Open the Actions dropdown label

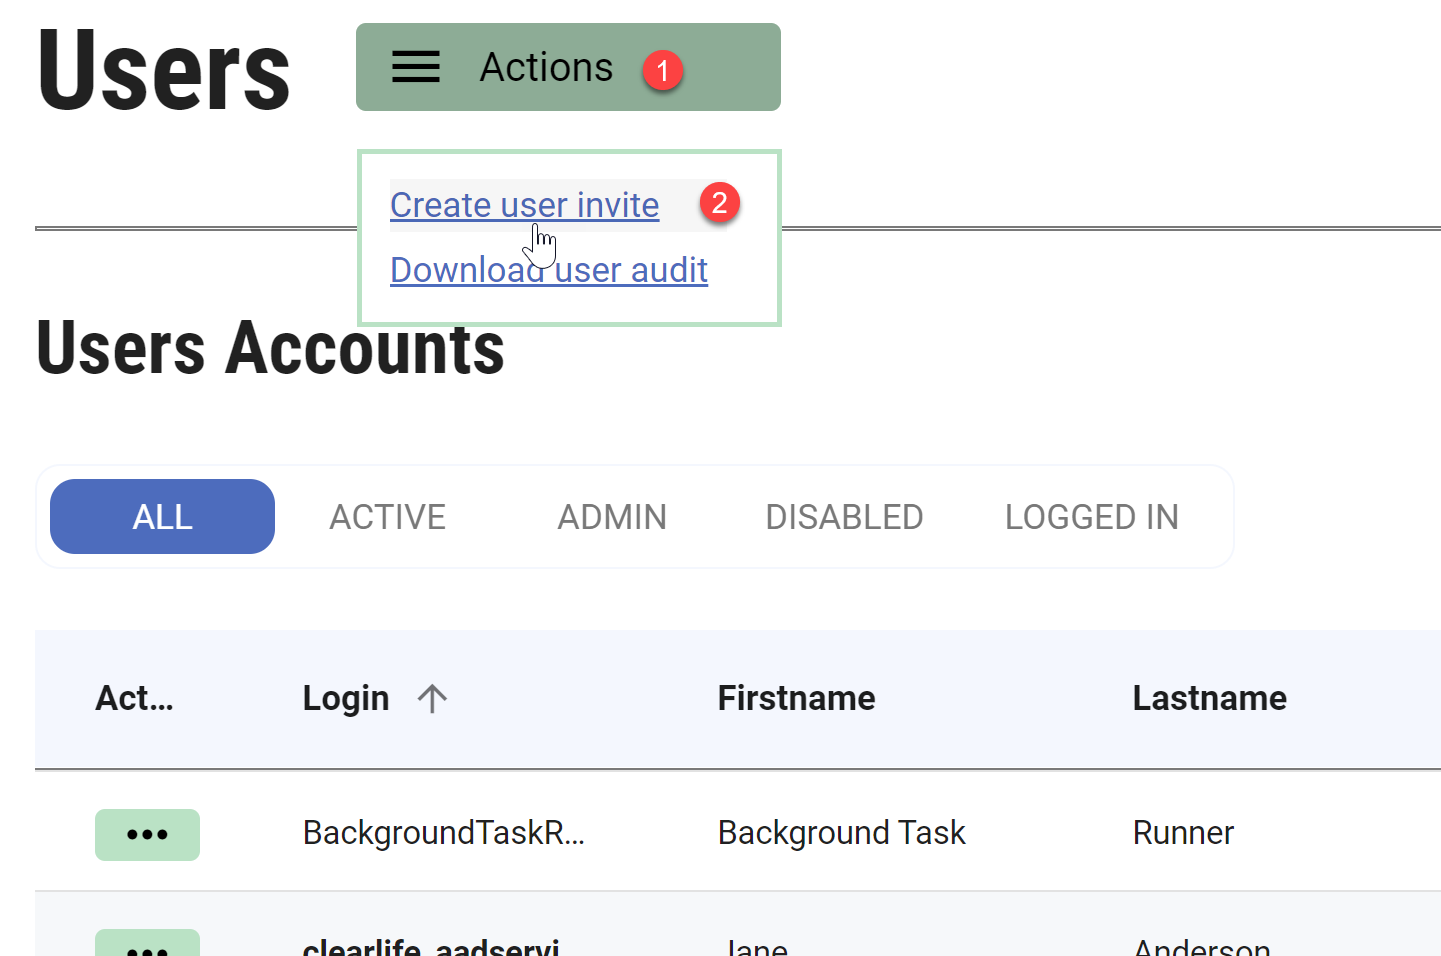click(x=546, y=67)
